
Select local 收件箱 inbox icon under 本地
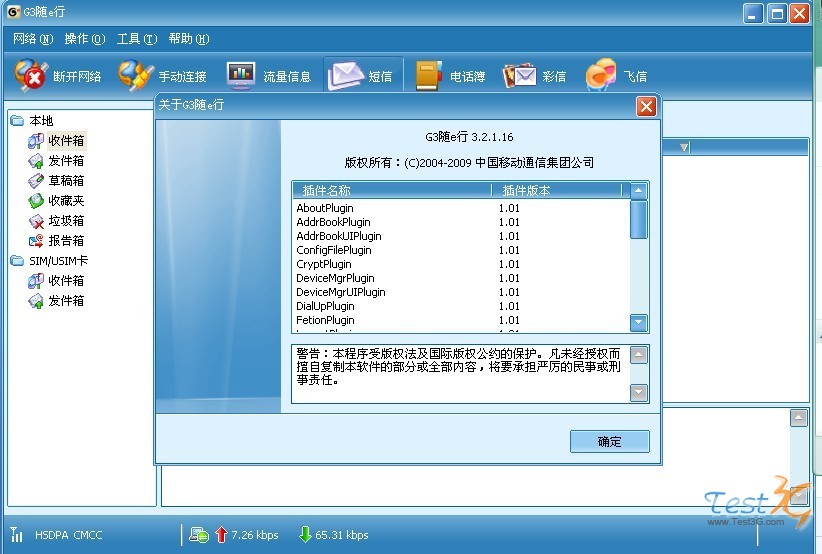click(x=36, y=141)
